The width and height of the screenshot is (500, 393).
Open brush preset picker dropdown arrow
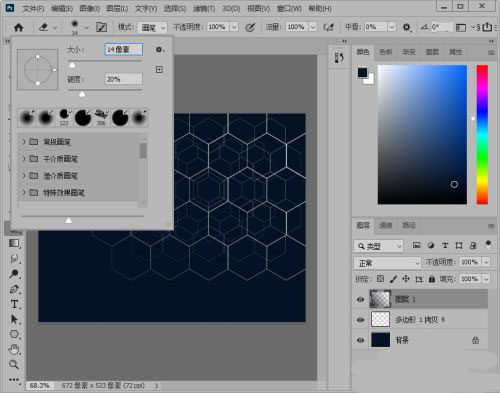(x=87, y=27)
